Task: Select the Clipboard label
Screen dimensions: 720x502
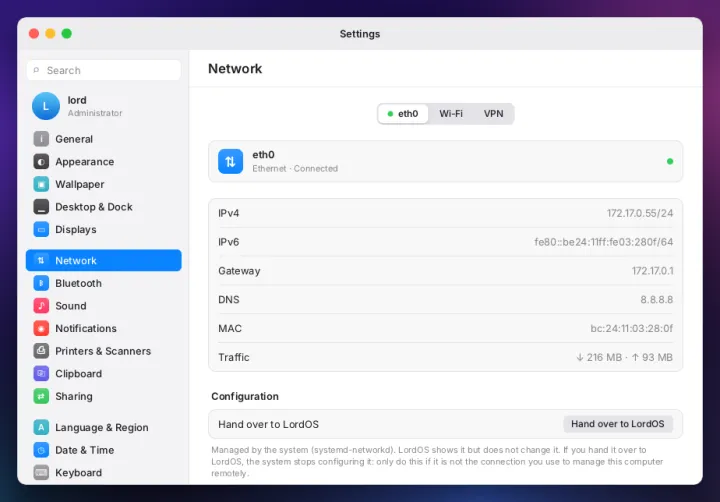Action: 79,373
